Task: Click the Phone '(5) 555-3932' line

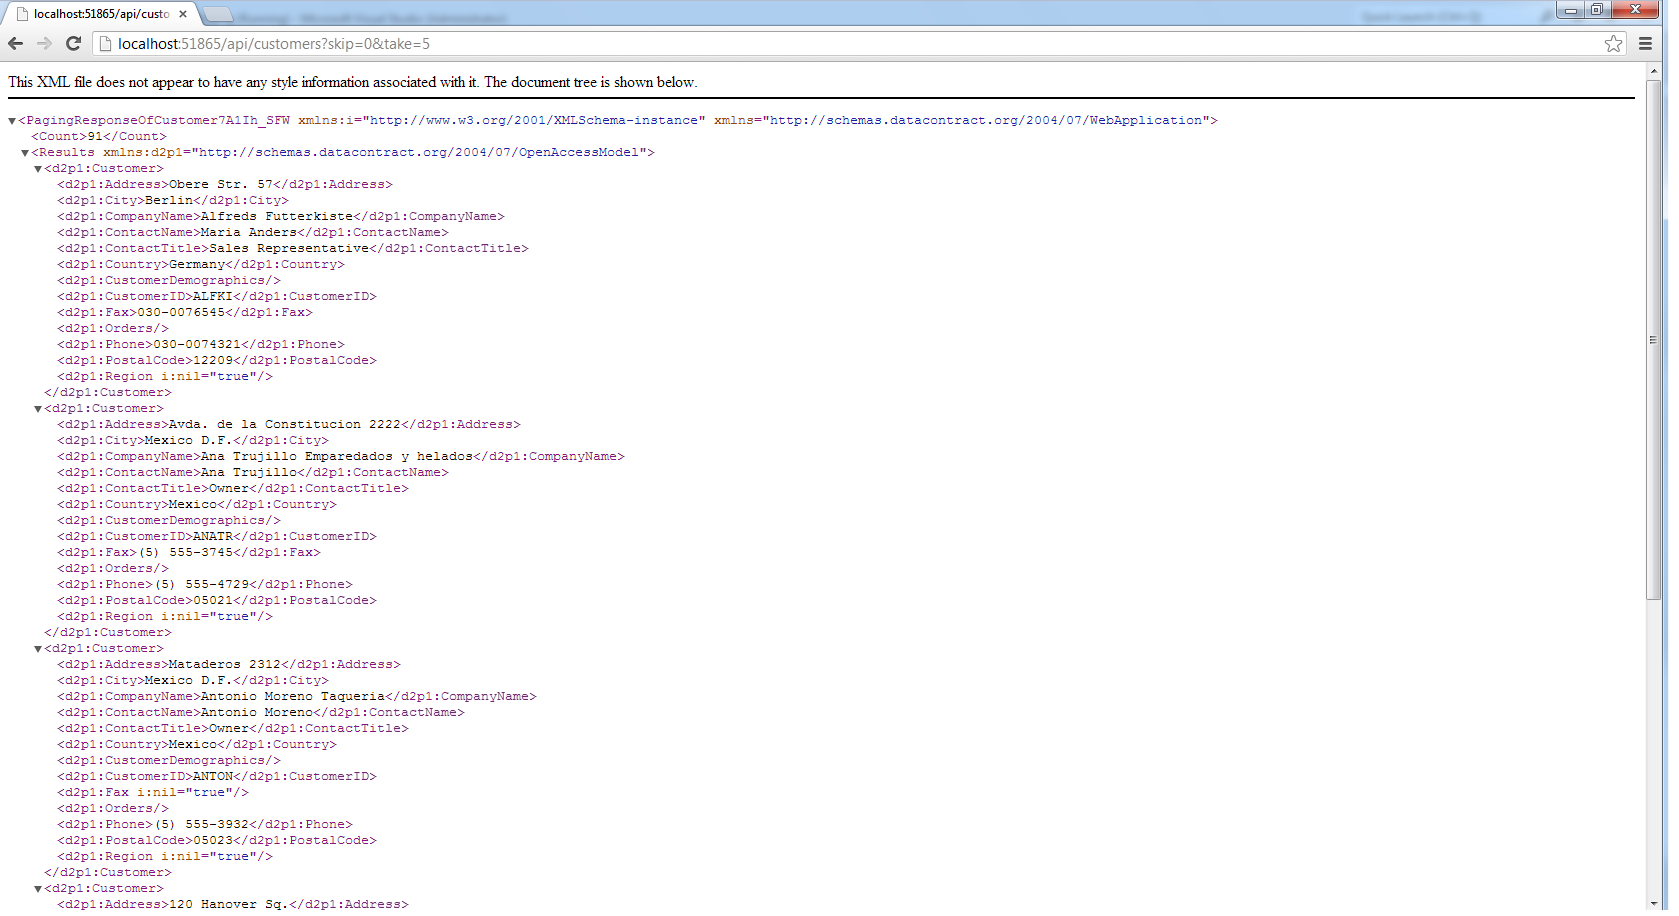Action: (205, 825)
